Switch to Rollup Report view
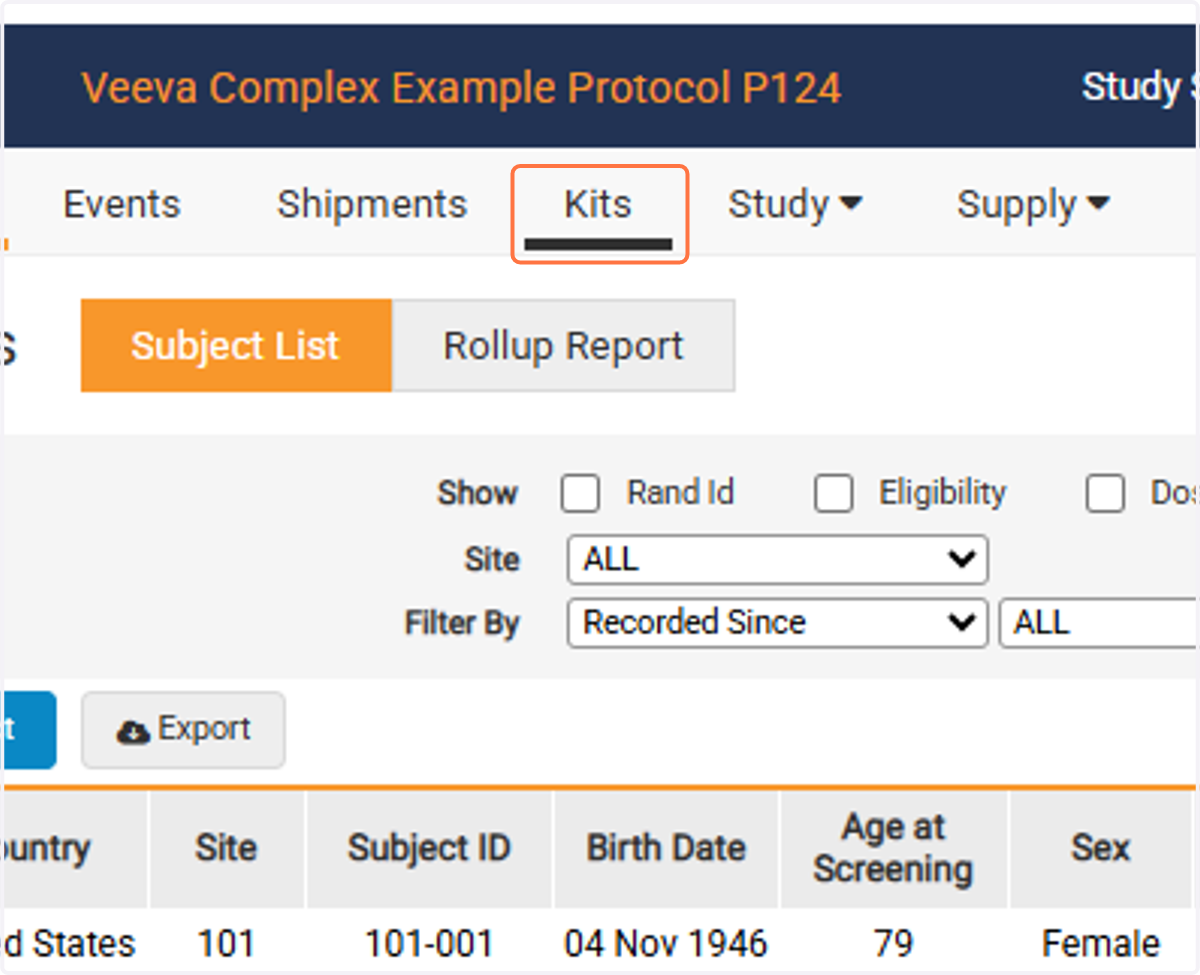 coord(563,345)
